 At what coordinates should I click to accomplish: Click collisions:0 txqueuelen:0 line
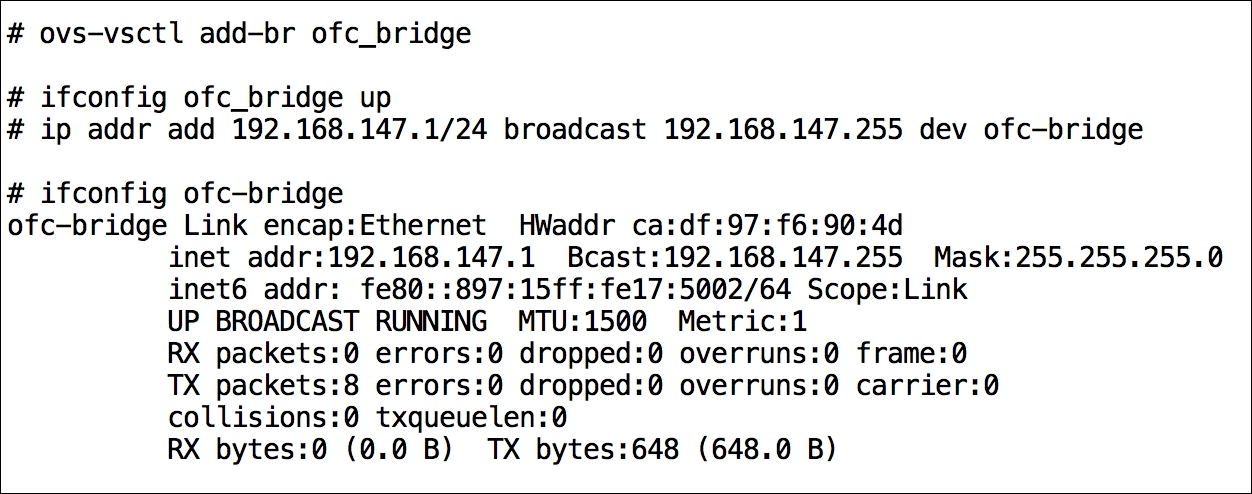click(367, 418)
